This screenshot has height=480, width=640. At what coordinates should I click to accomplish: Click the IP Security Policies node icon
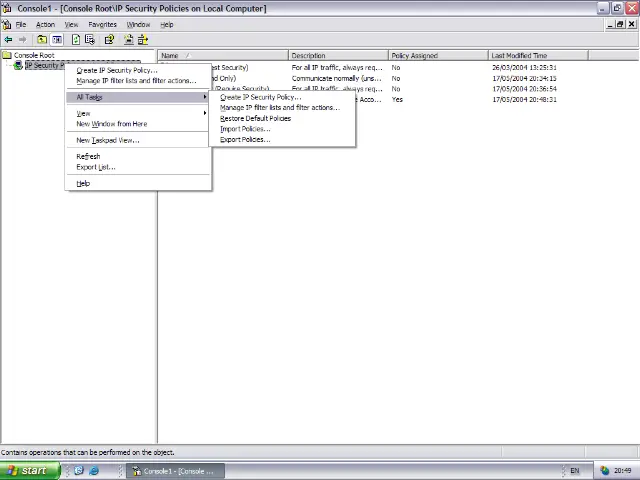tap(18, 65)
